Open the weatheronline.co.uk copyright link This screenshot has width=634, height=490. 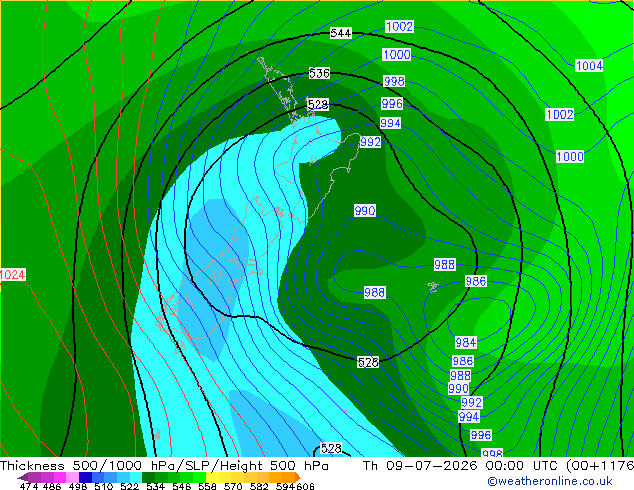click(550, 481)
